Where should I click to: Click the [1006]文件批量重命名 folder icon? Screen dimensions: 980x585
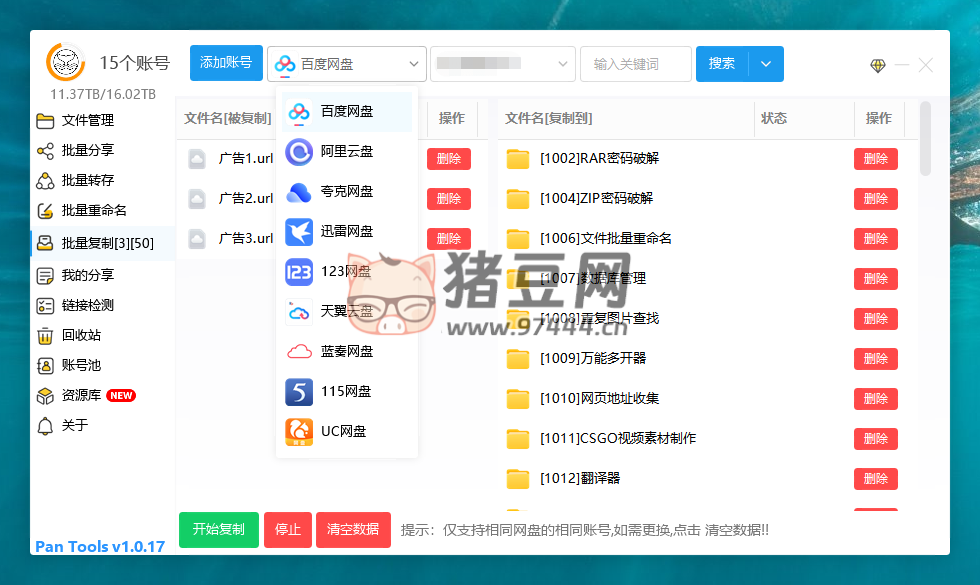(518, 239)
